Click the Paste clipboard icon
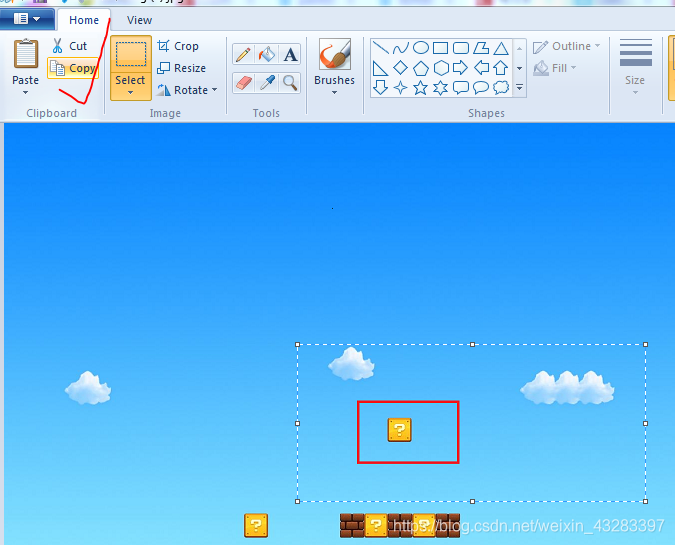This screenshot has height=545, width=675. coord(26,54)
